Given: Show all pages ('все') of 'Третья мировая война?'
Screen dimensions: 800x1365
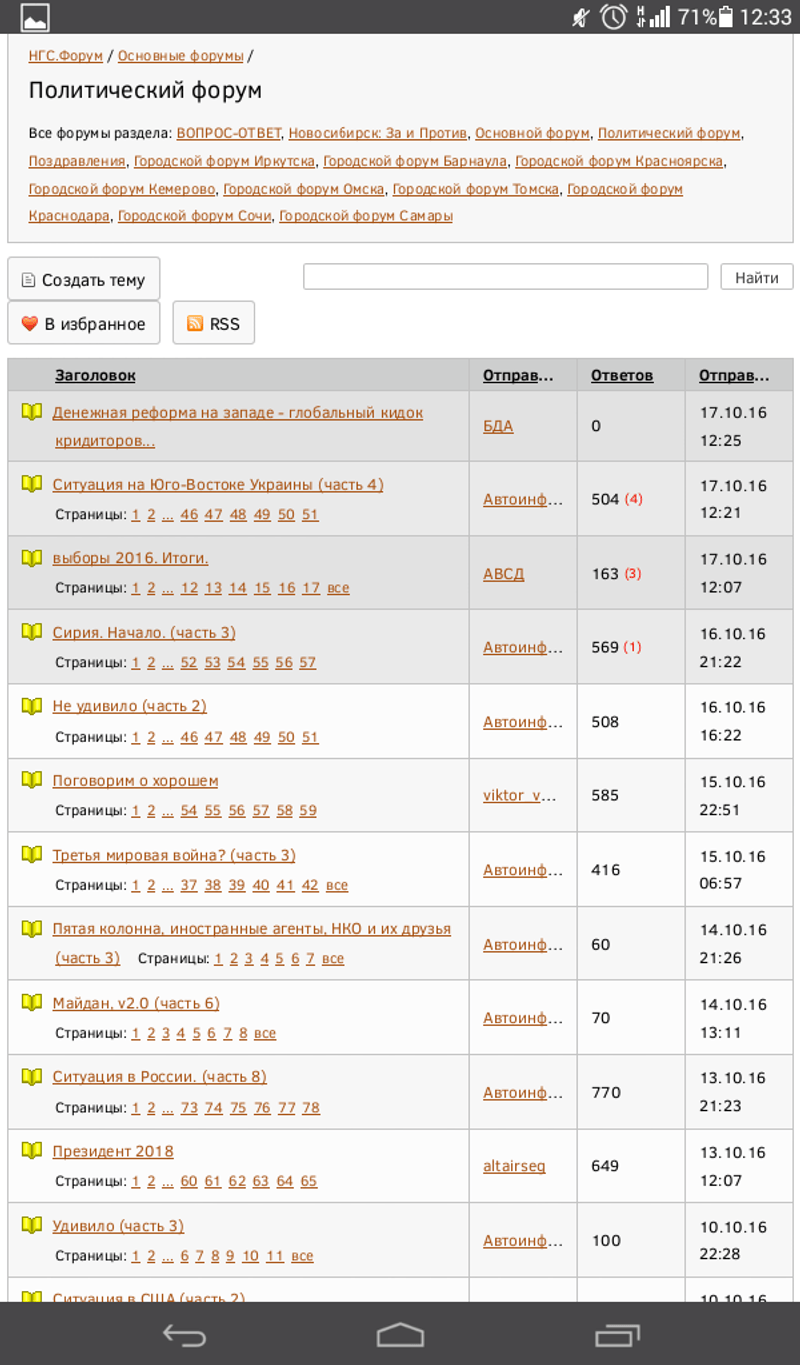Looking at the screenshot, I should [x=337, y=885].
